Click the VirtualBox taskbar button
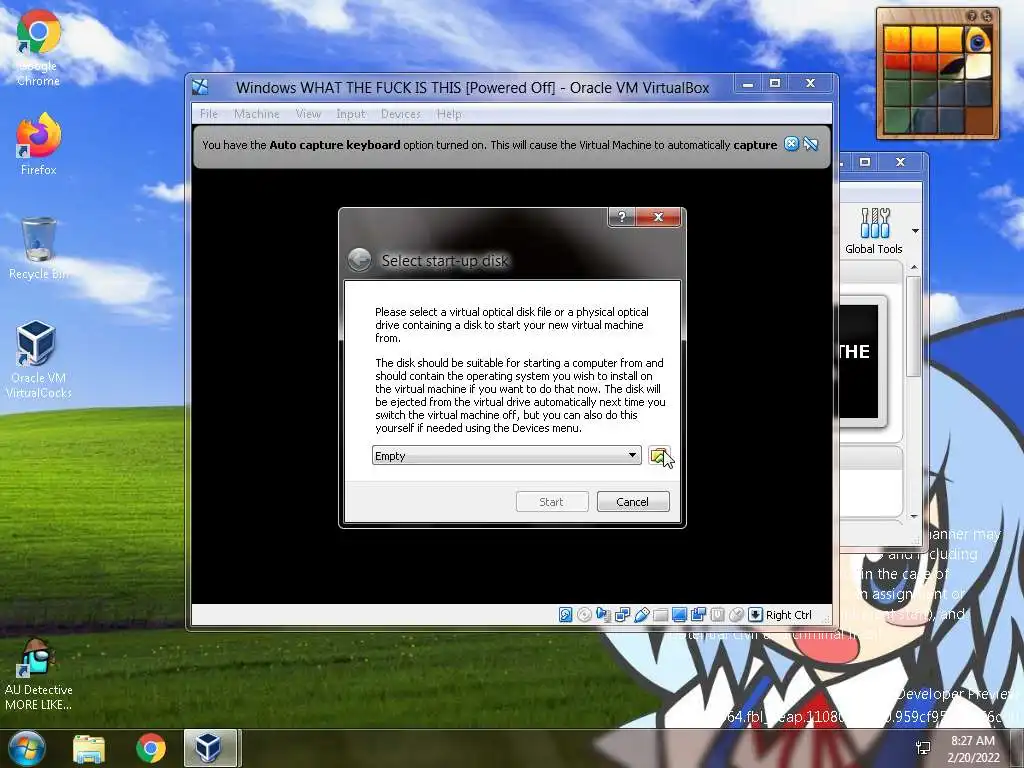Image resolution: width=1024 pixels, height=768 pixels. [x=210, y=748]
